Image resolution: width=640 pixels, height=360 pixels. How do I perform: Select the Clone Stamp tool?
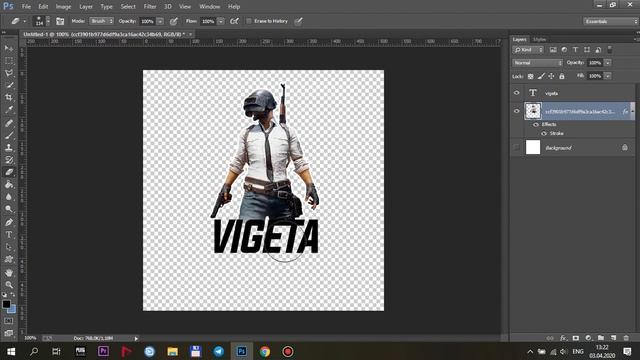(x=9, y=147)
